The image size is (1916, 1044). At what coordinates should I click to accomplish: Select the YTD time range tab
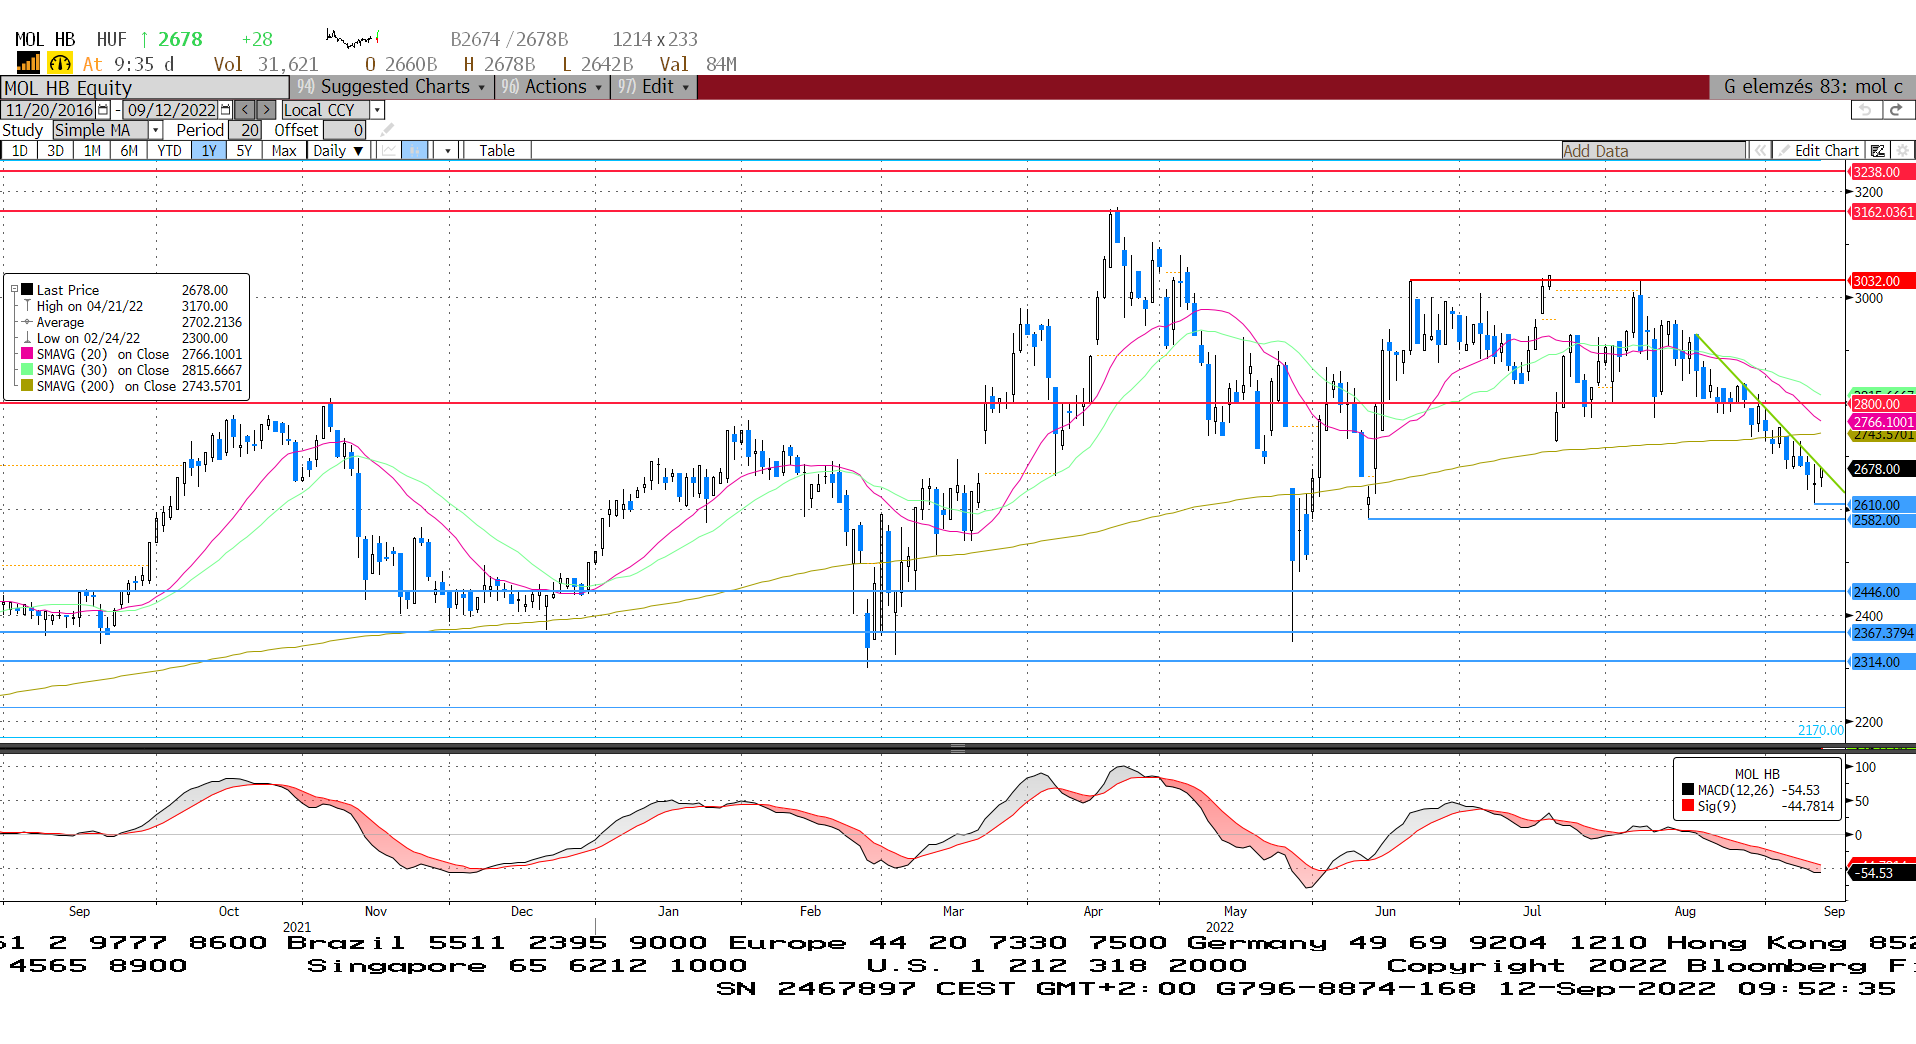tap(169, 151)
